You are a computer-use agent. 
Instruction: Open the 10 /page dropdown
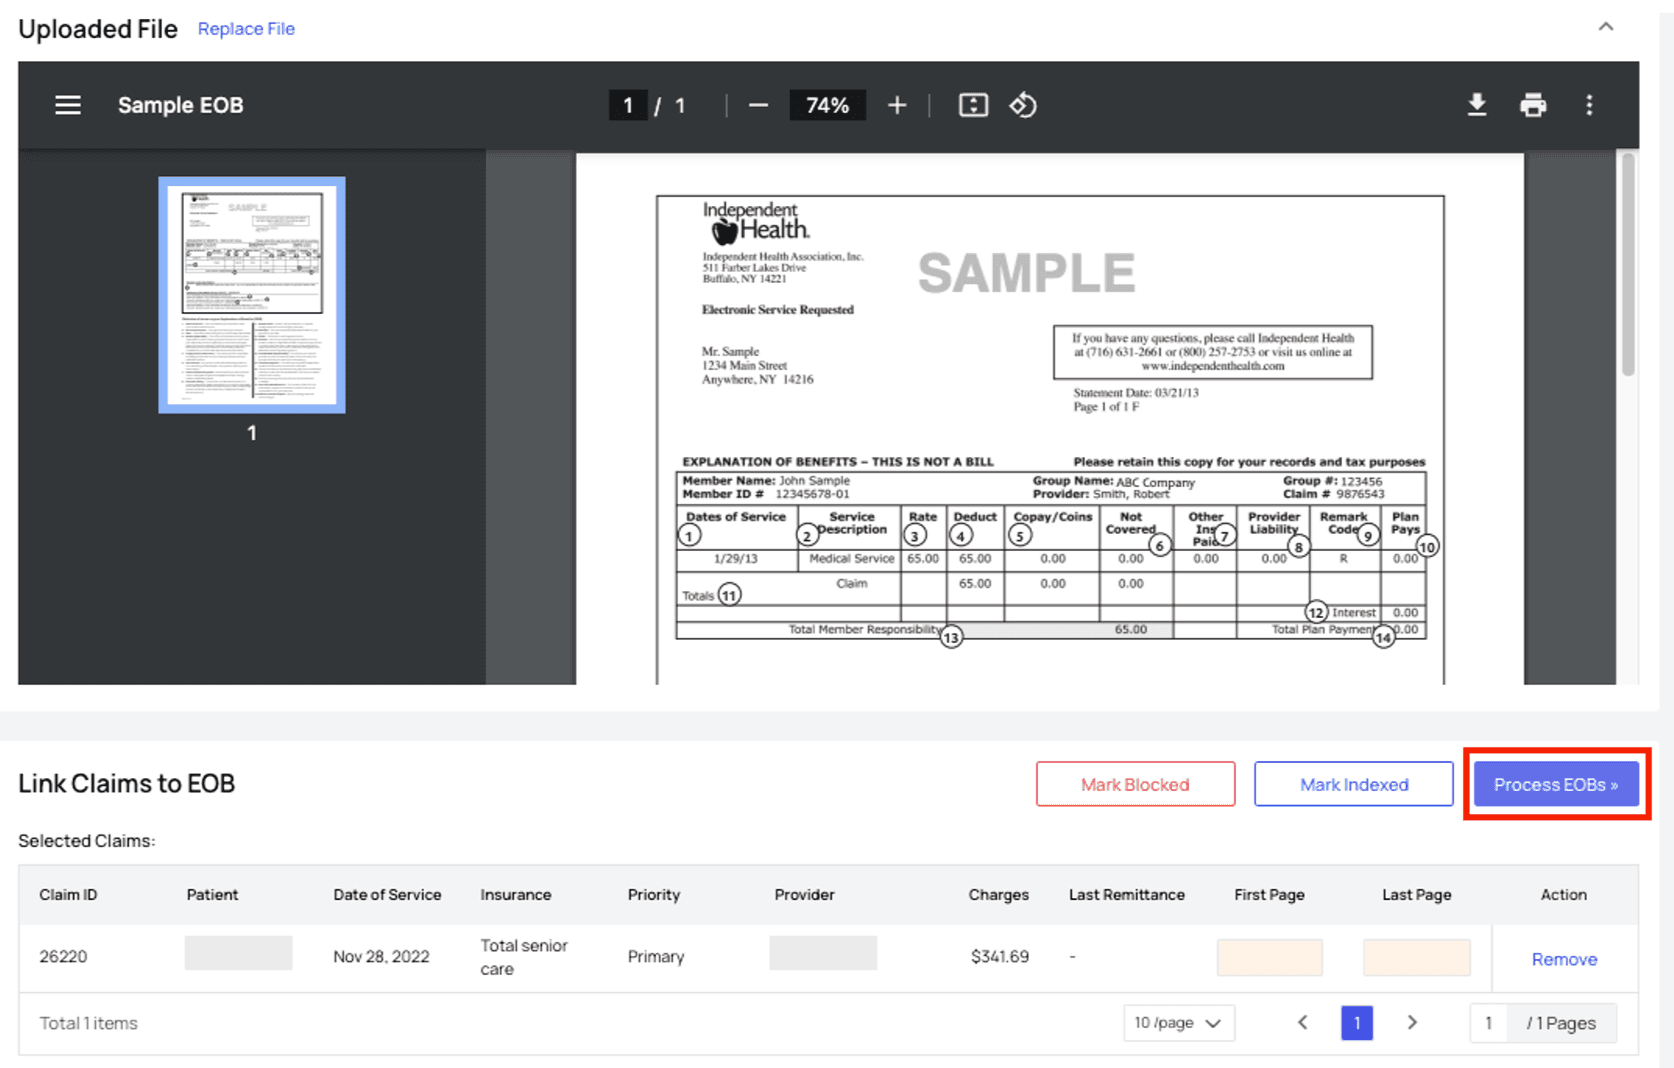pos(1178,1023)
